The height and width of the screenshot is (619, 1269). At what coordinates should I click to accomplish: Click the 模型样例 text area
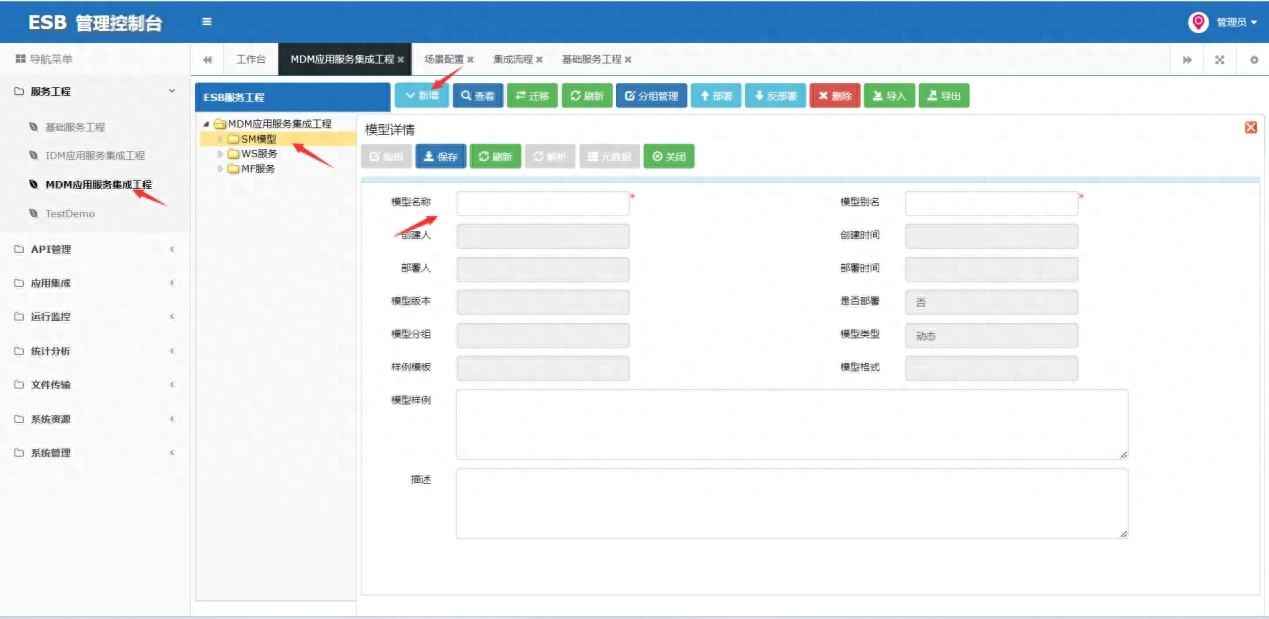pyautogui.click(x=792, y=425)
